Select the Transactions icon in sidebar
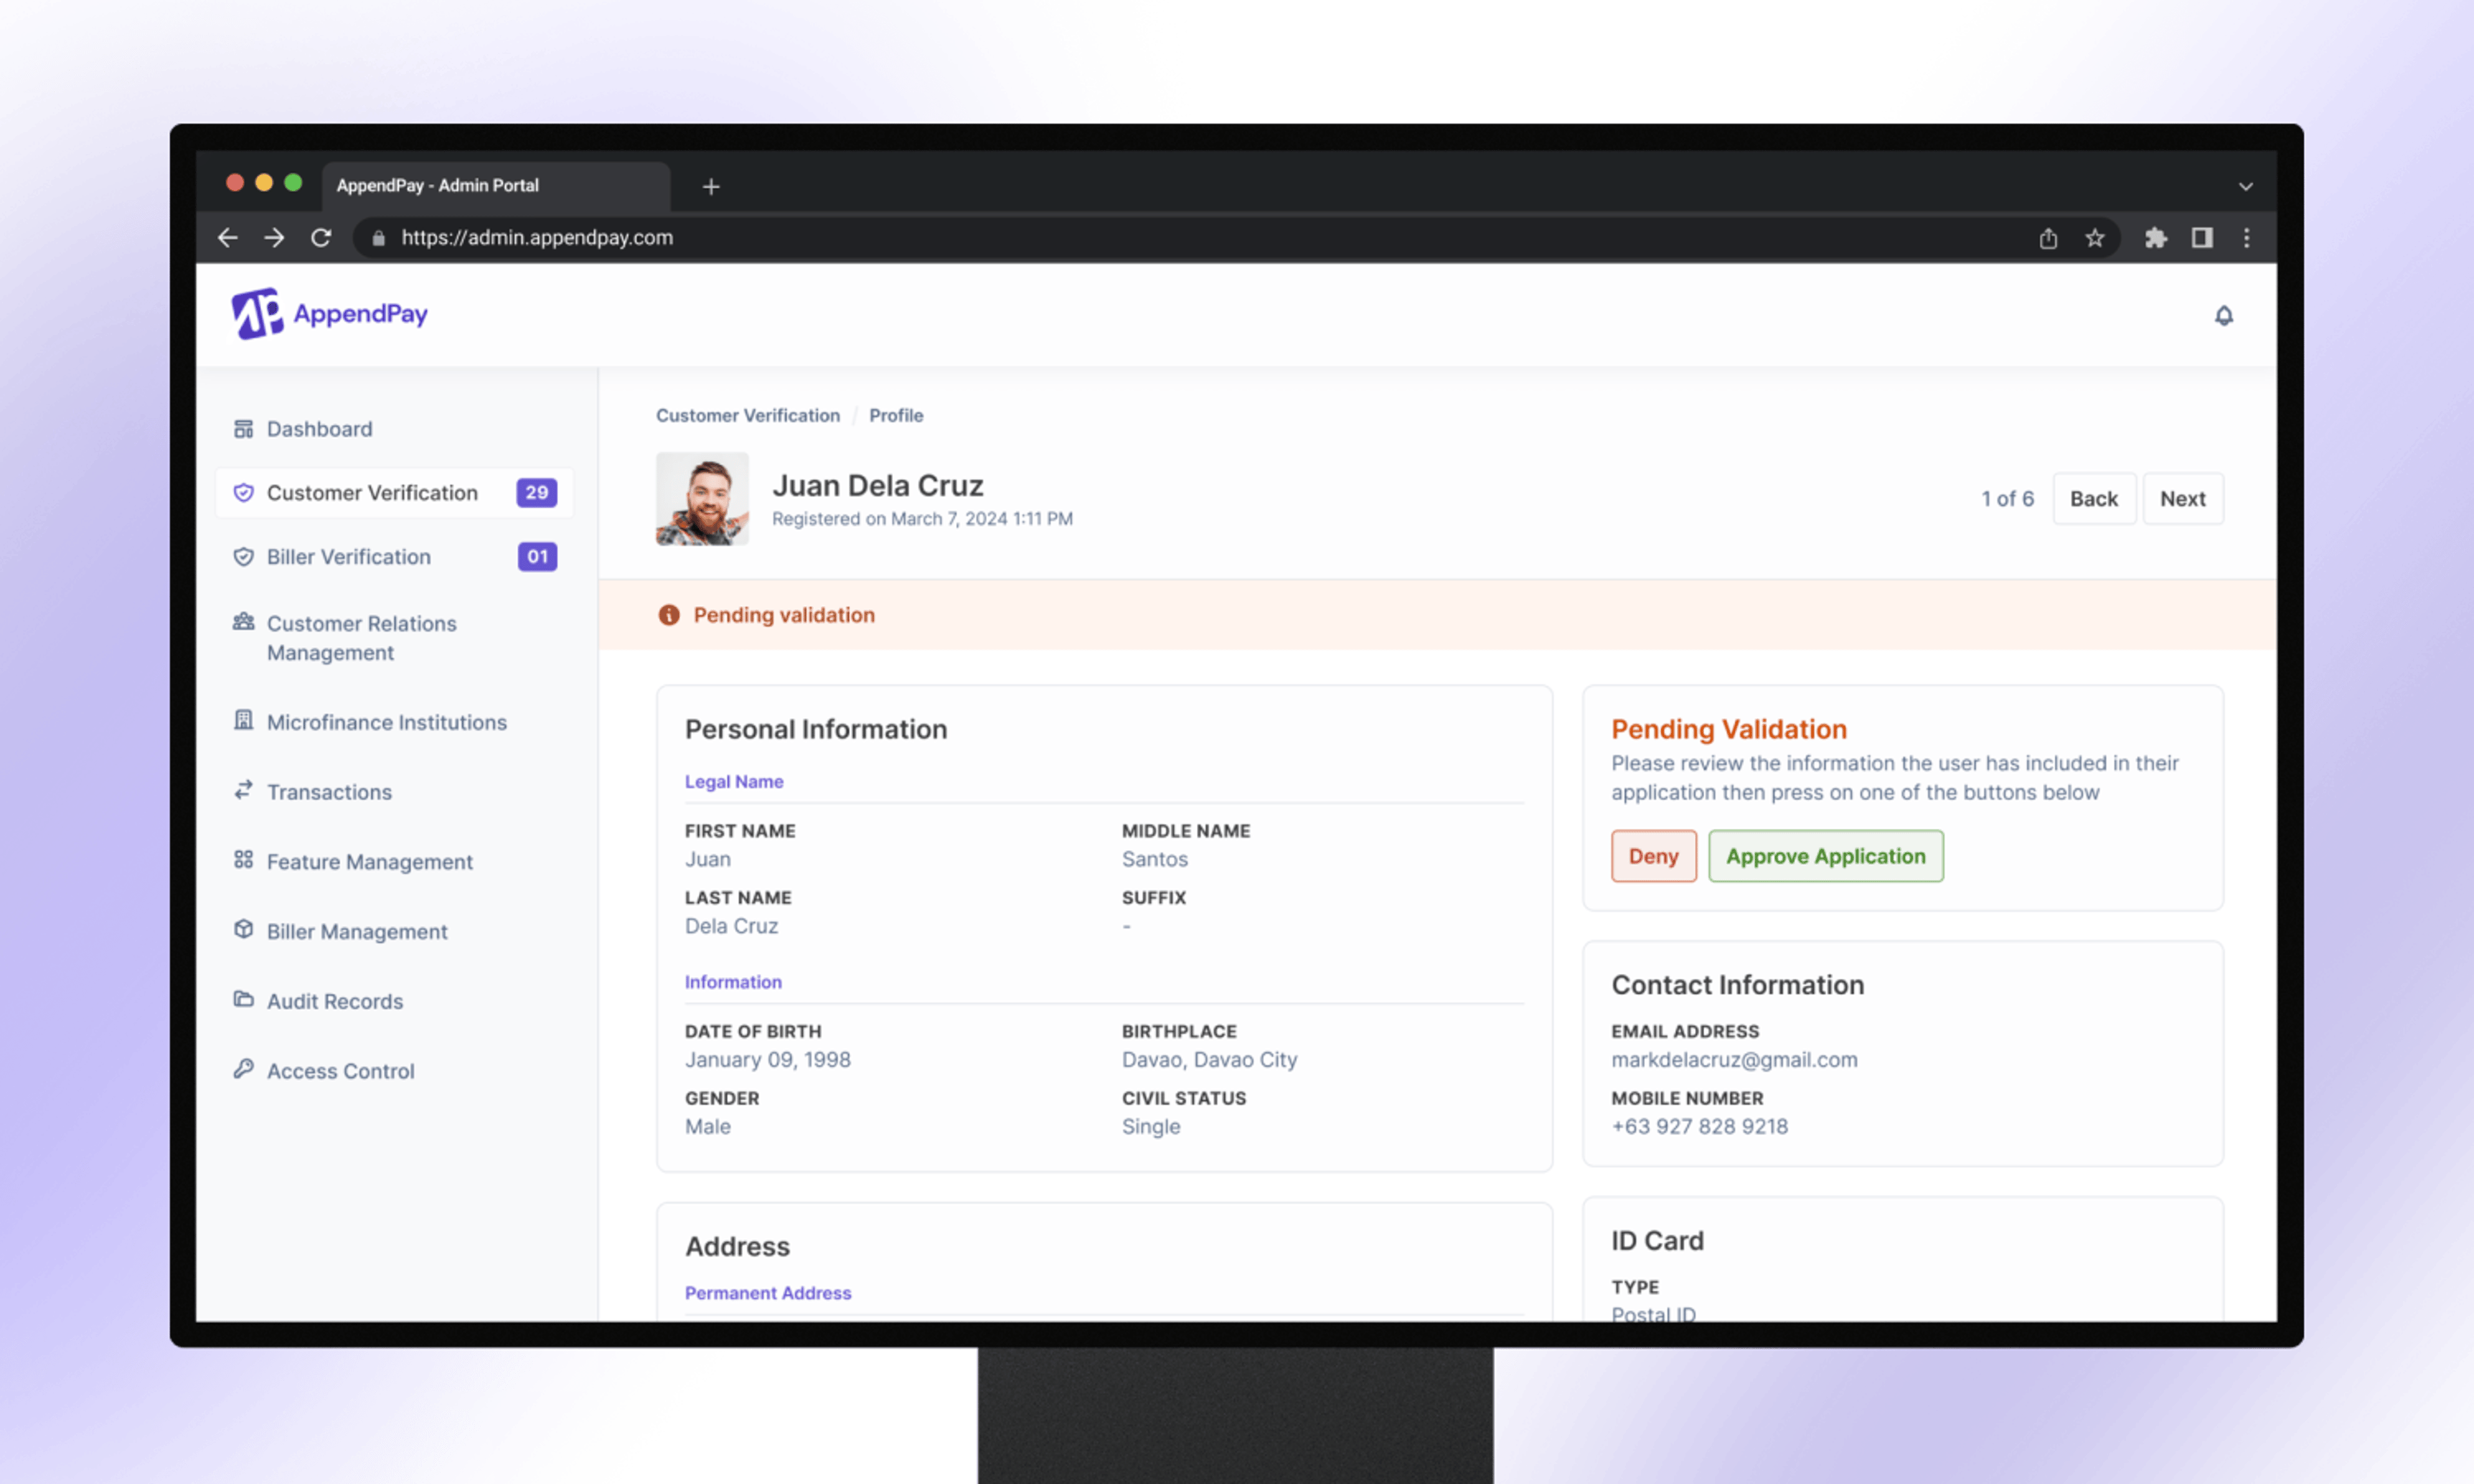 244,790
